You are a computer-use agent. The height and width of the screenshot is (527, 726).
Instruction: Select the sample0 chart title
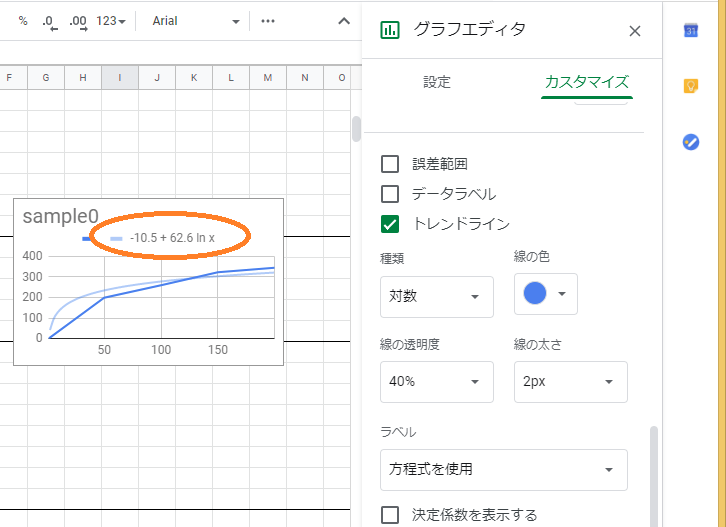click(x=61, y=216)
